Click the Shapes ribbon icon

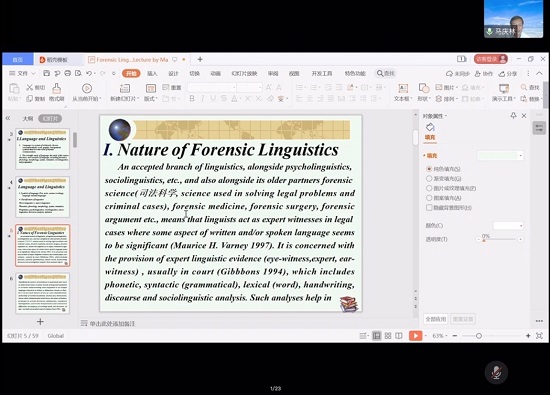point(424,92)
